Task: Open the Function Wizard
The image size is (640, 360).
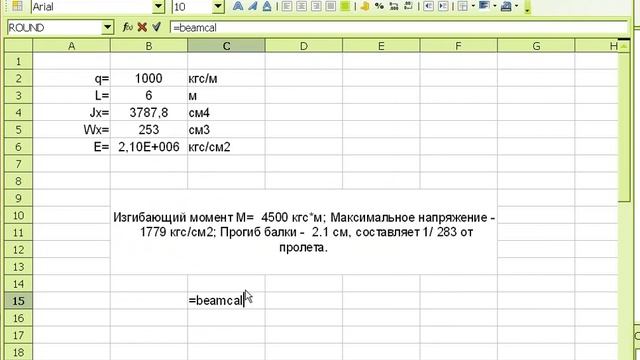Action: 128,27
